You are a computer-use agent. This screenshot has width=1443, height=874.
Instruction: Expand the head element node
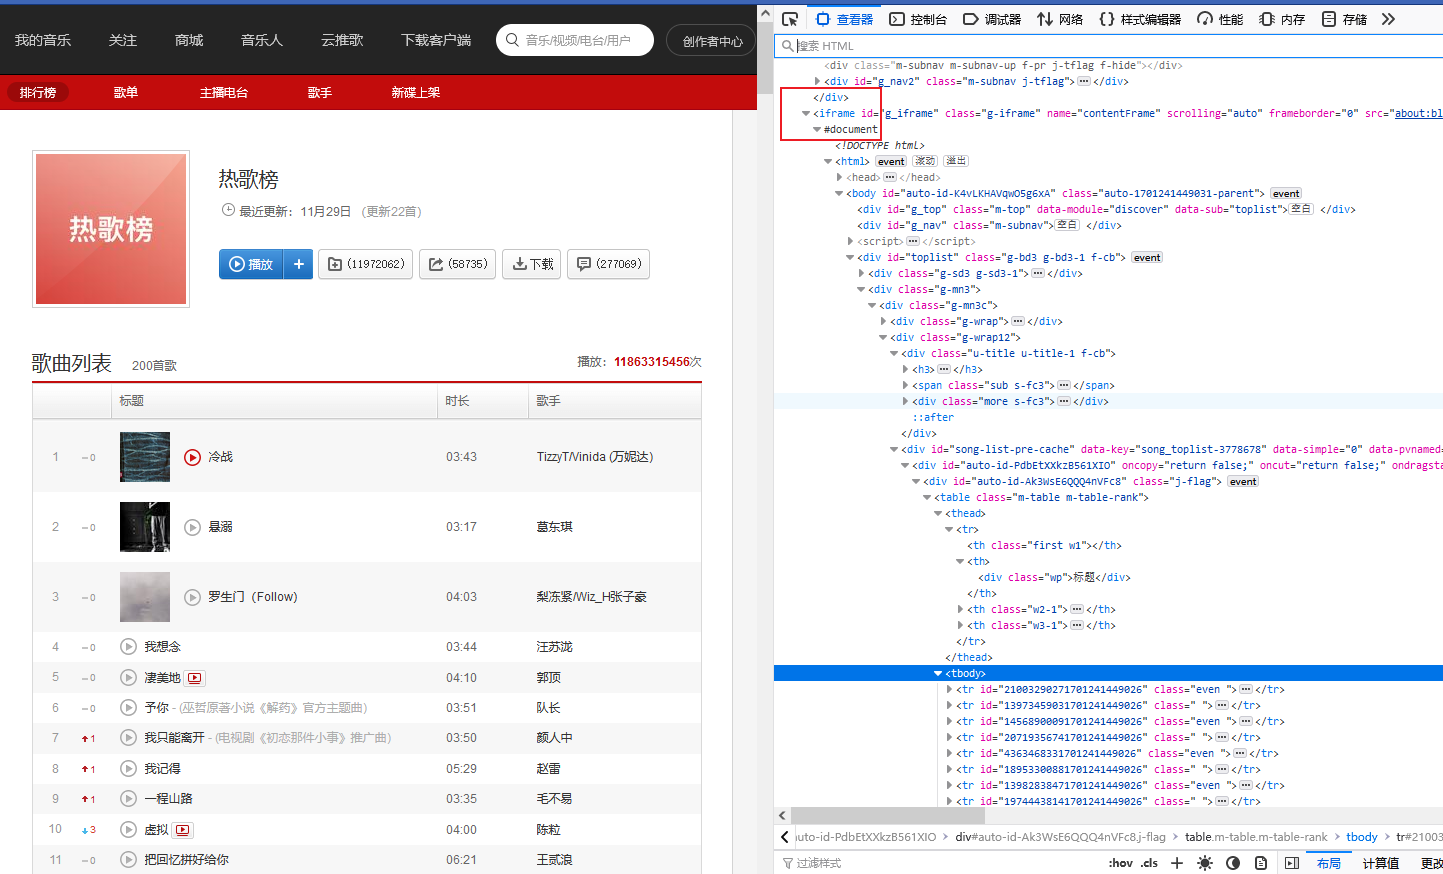pos(839,177)
